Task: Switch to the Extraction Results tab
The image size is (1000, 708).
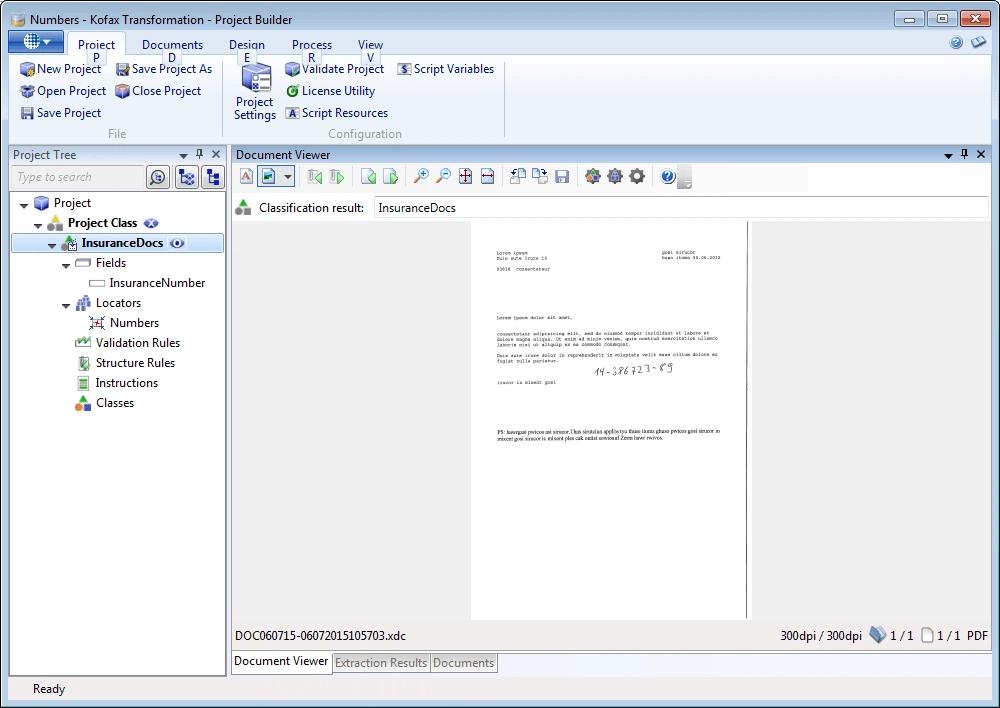Action: pos(381,663)
